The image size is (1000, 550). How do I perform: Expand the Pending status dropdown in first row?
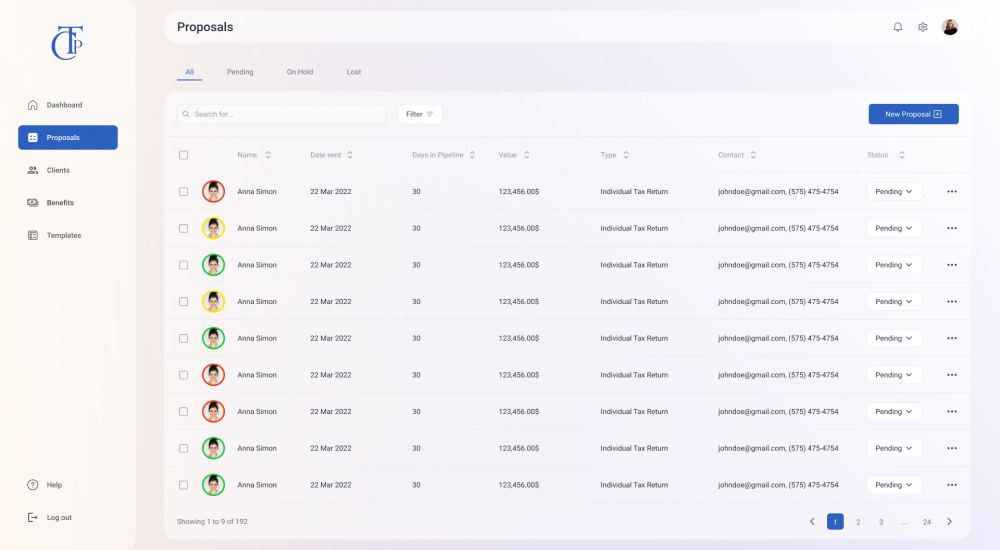point(894,192)
